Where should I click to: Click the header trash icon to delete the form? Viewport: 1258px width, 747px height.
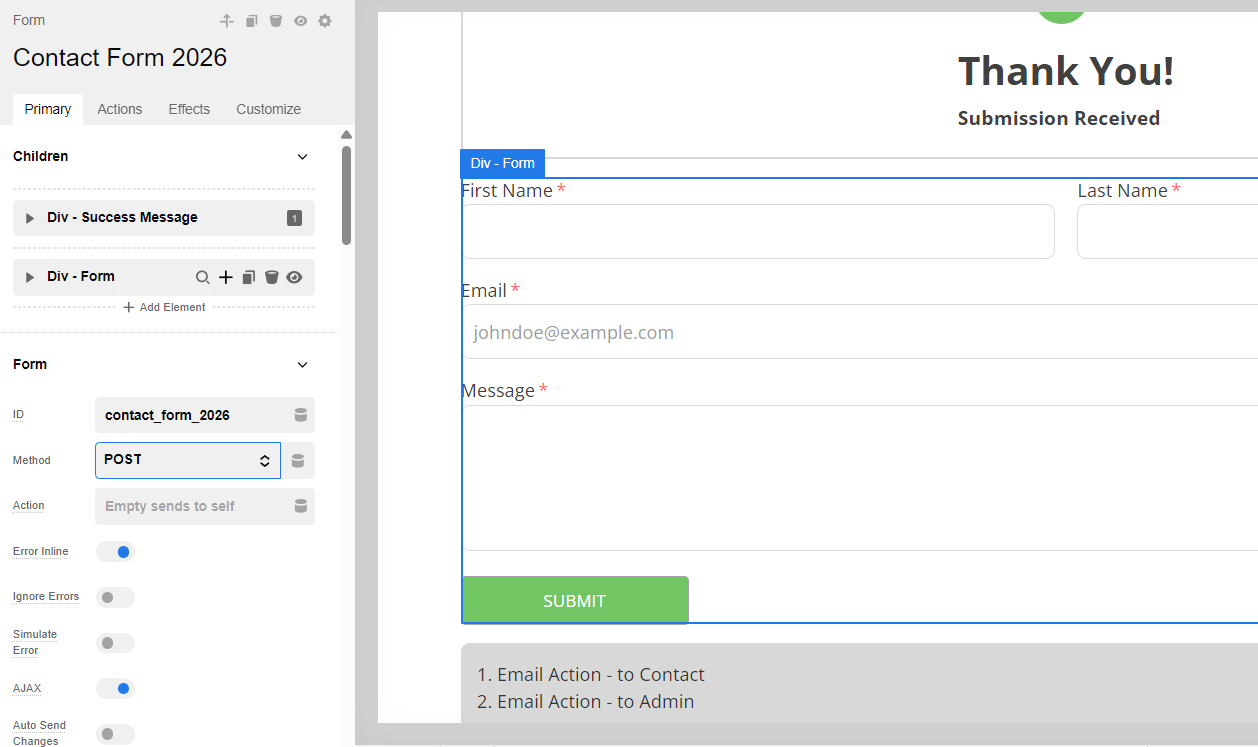pos(276,21)
